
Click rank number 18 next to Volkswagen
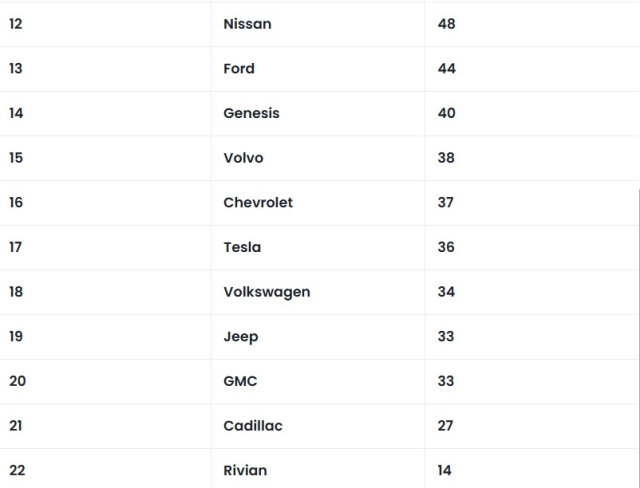[16, 292]
